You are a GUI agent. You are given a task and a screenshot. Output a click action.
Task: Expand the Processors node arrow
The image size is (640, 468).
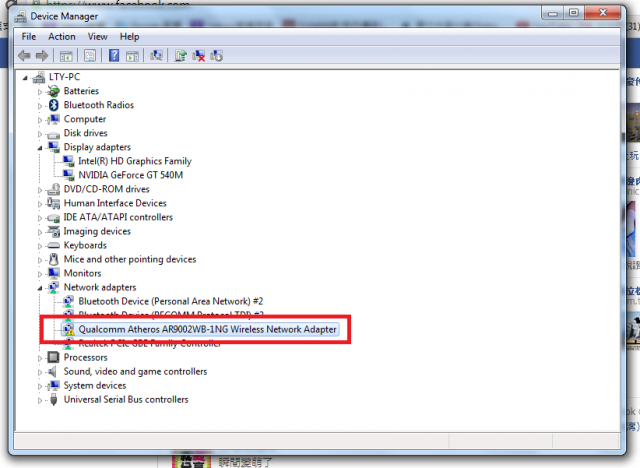coord(40,358)
